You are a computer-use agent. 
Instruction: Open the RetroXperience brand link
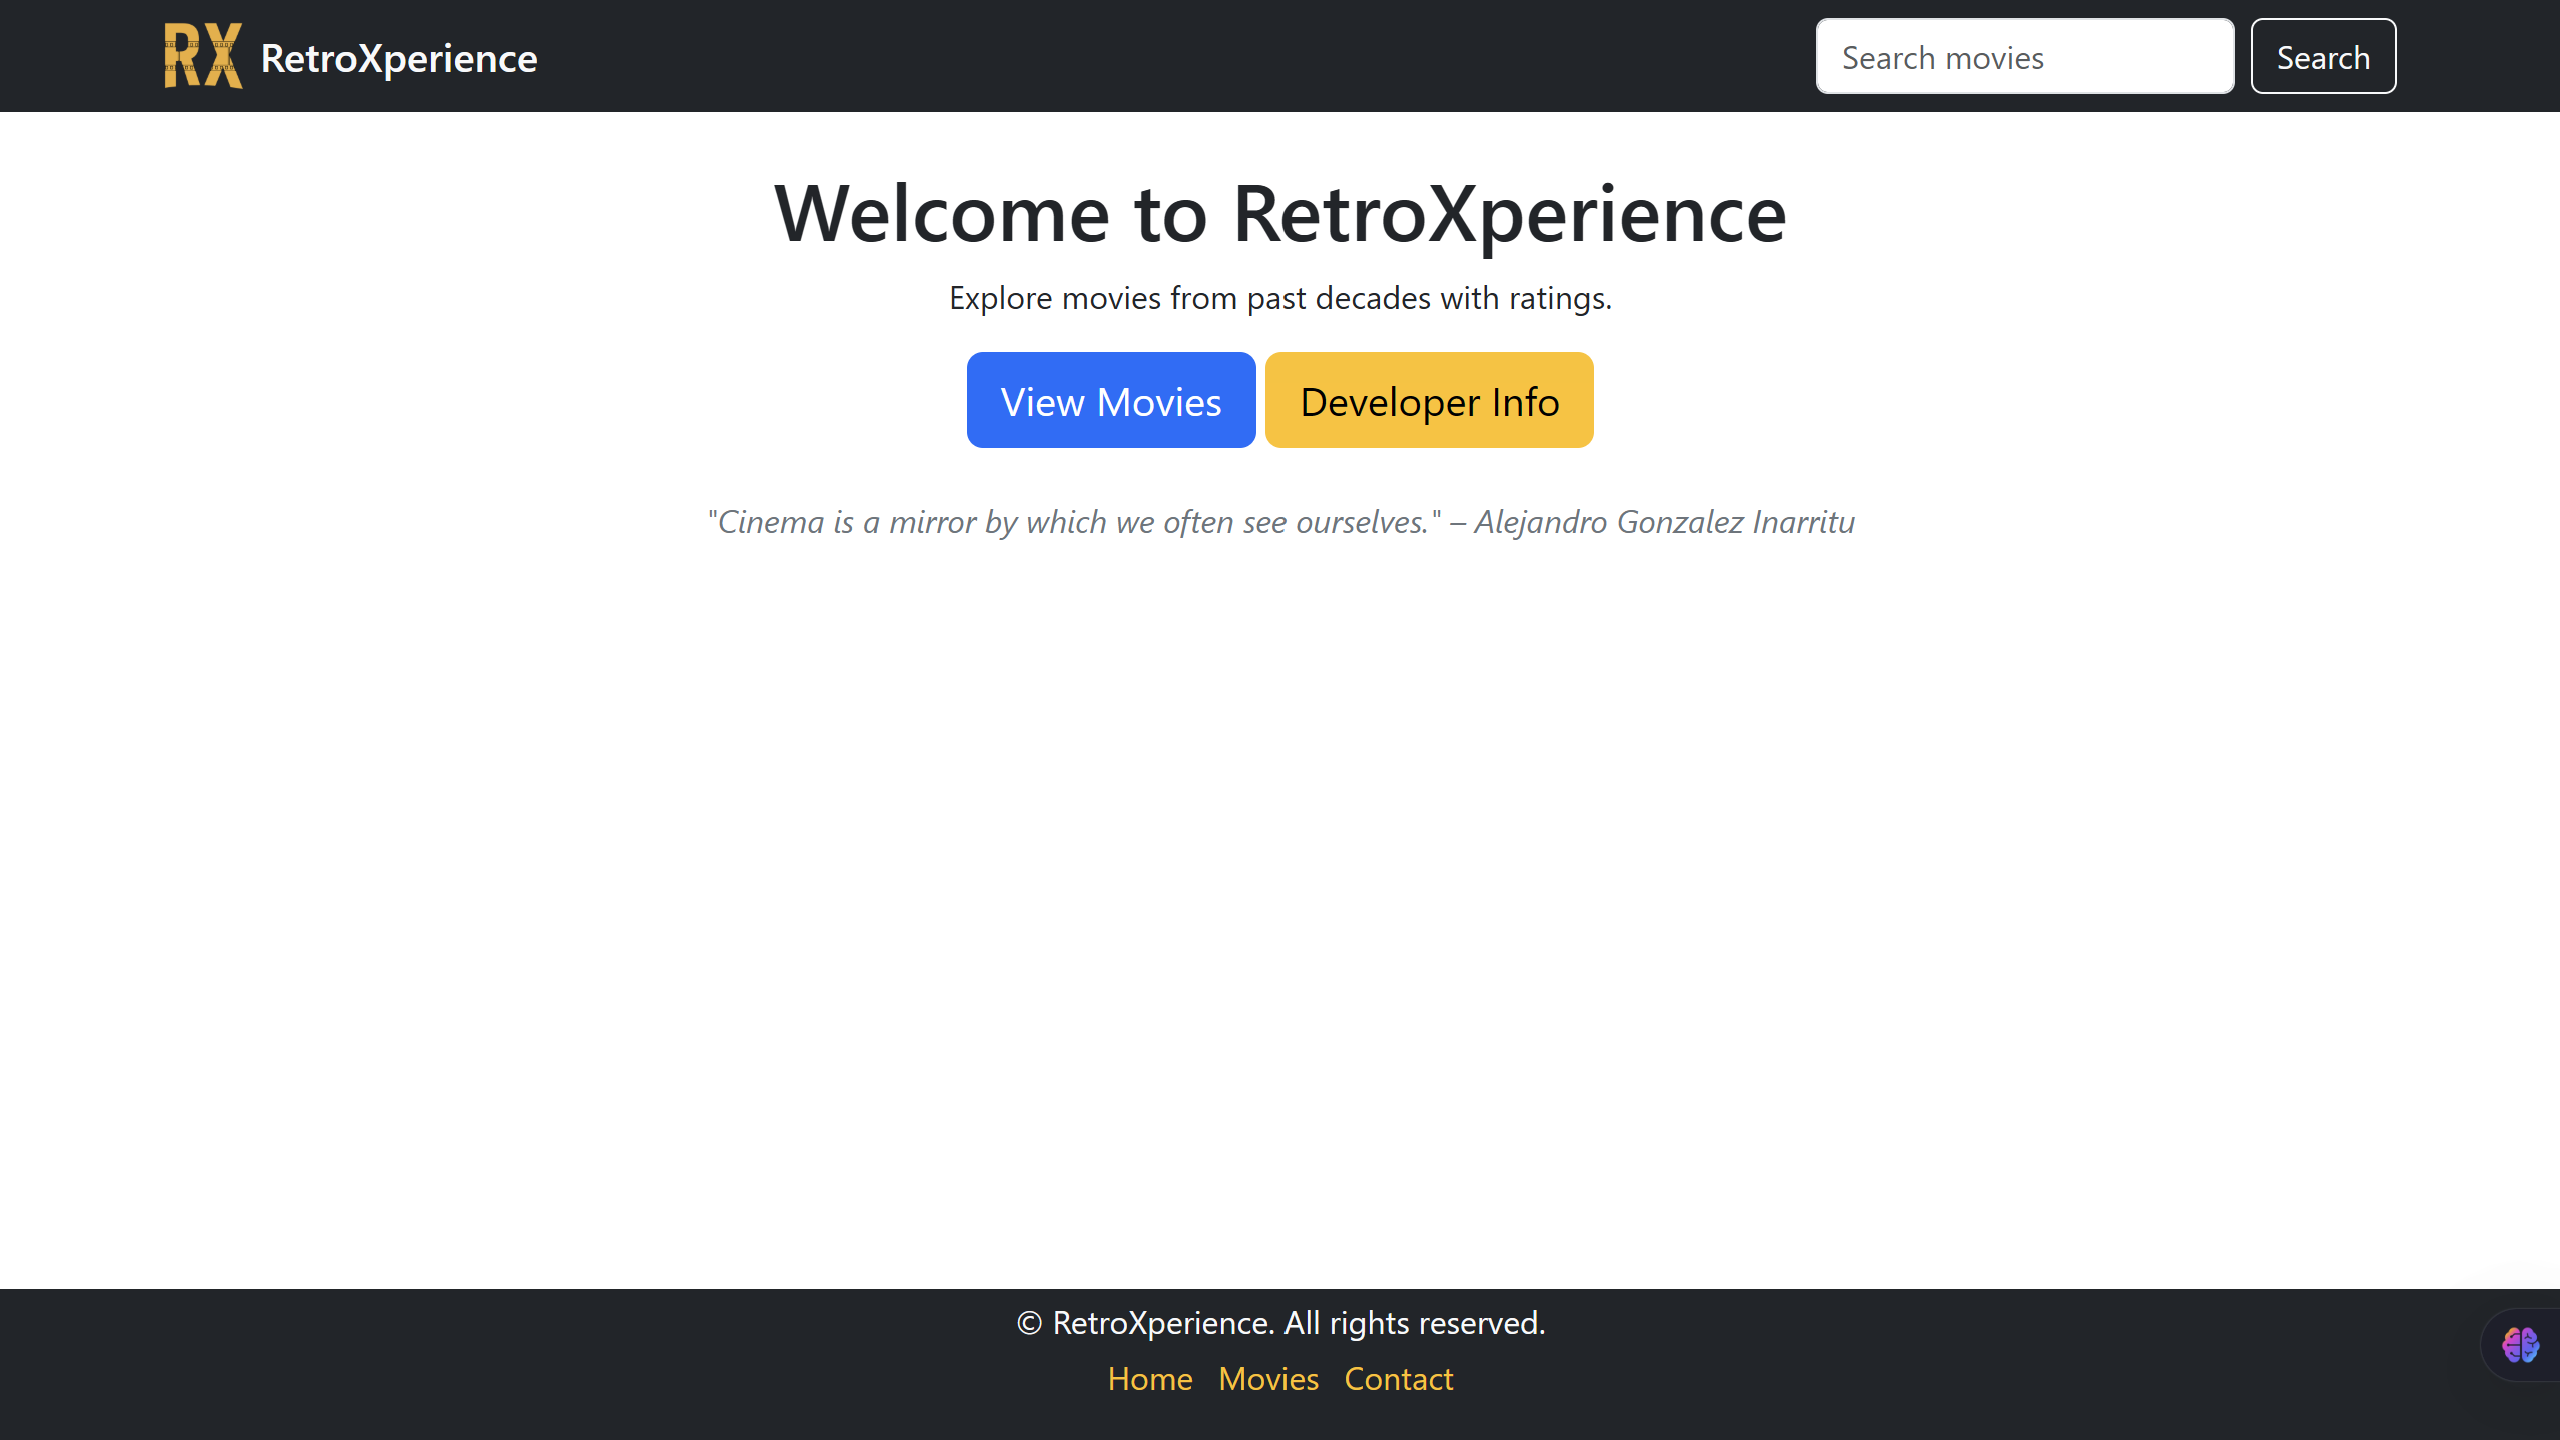point(398,58)
